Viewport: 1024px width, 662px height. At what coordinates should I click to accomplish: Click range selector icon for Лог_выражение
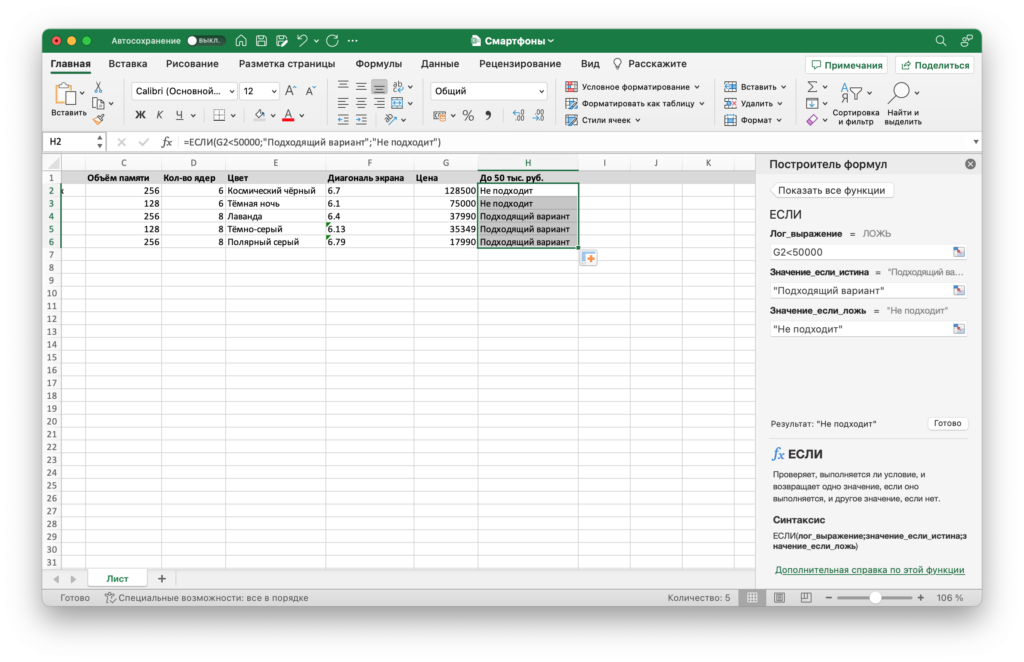(x=958, y=252)
